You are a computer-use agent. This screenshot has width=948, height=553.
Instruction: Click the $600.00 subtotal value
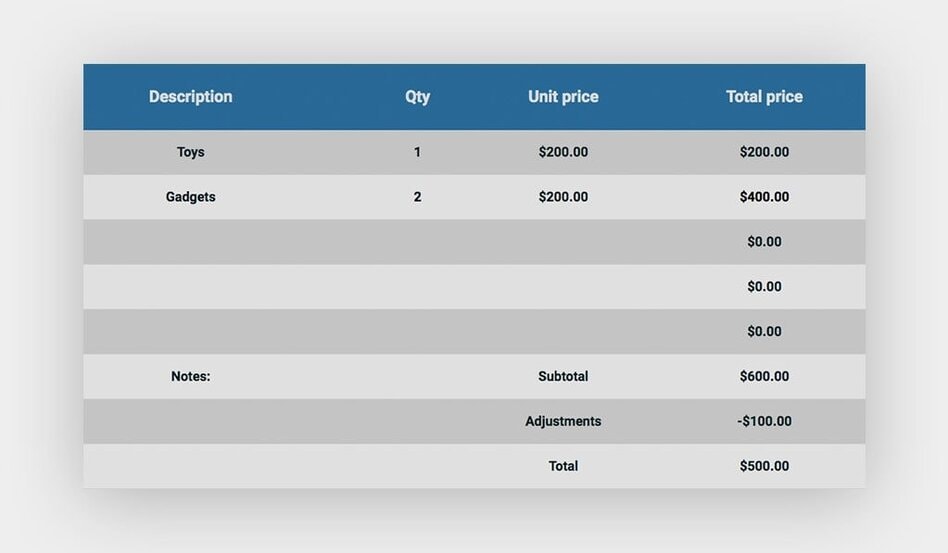coord(764,377)
